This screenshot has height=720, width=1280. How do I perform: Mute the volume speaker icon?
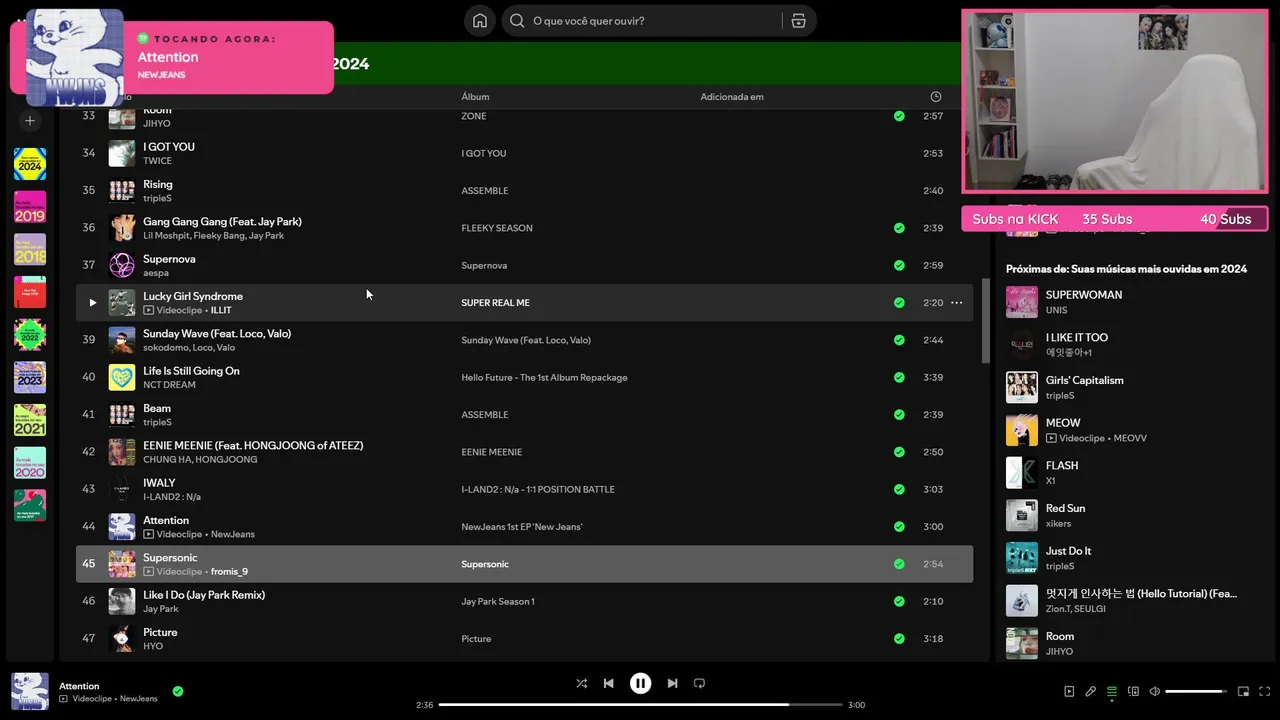click(1154, 691)
